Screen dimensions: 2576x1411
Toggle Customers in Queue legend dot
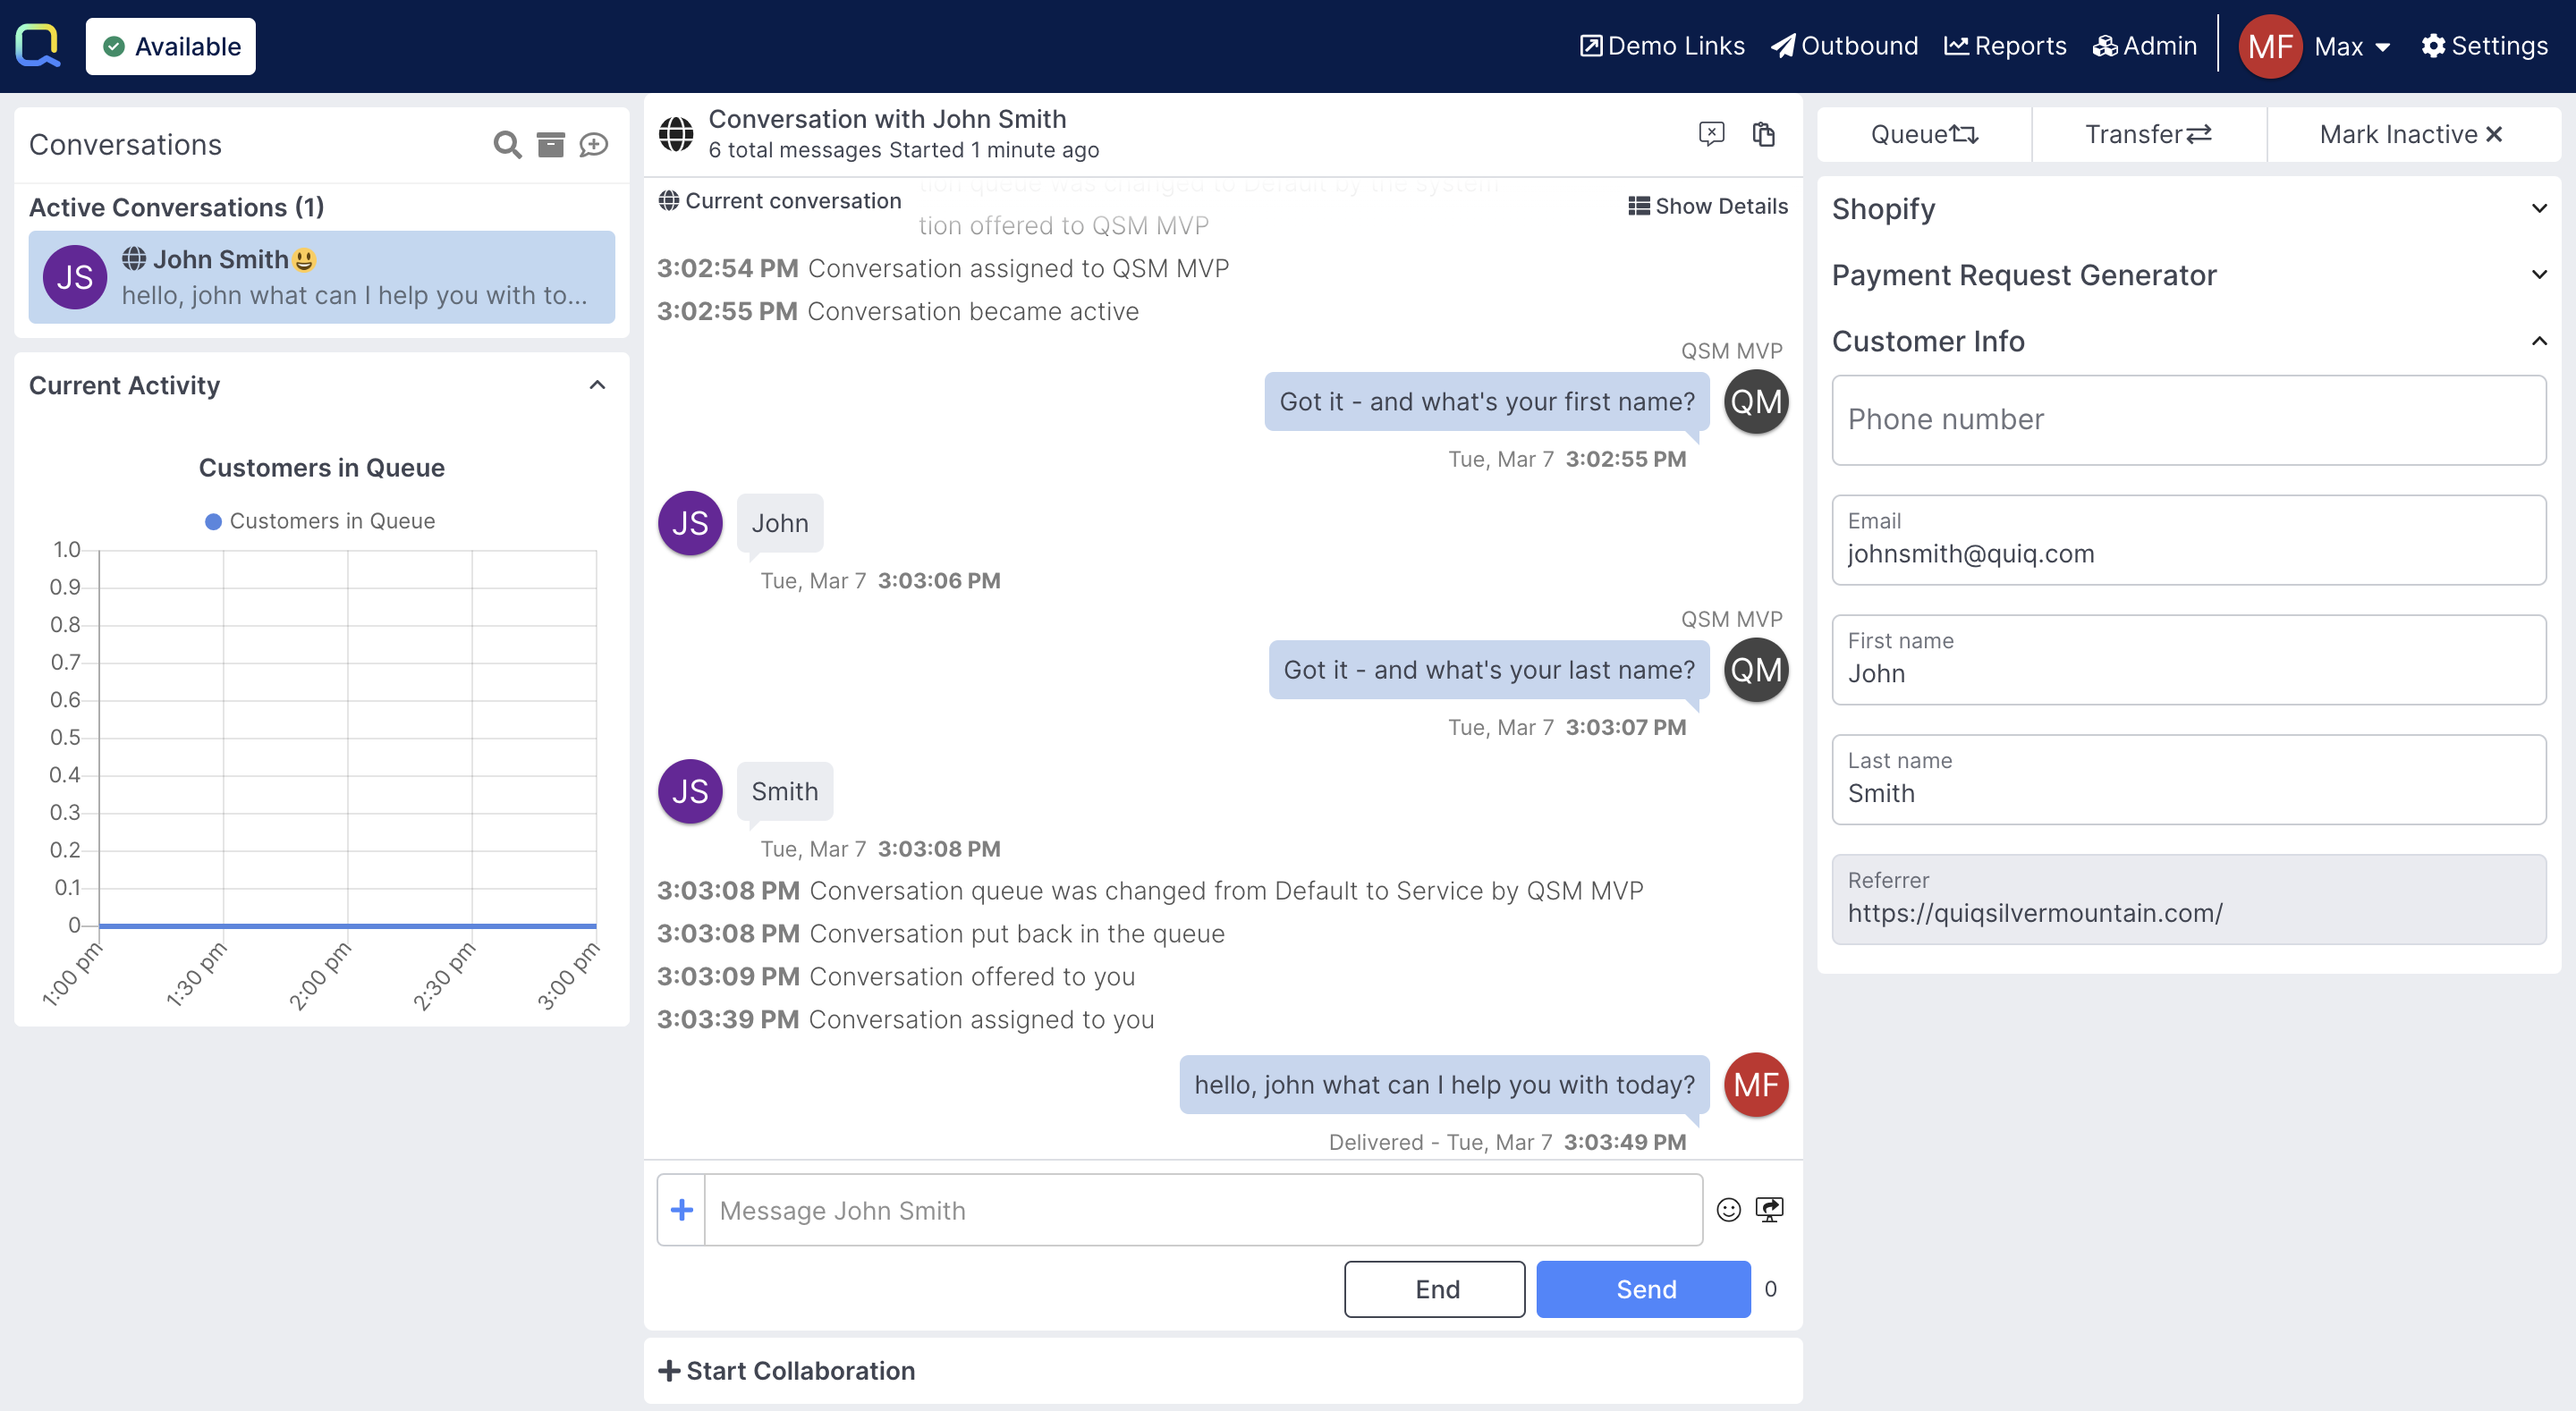click(x=213, y=521)
